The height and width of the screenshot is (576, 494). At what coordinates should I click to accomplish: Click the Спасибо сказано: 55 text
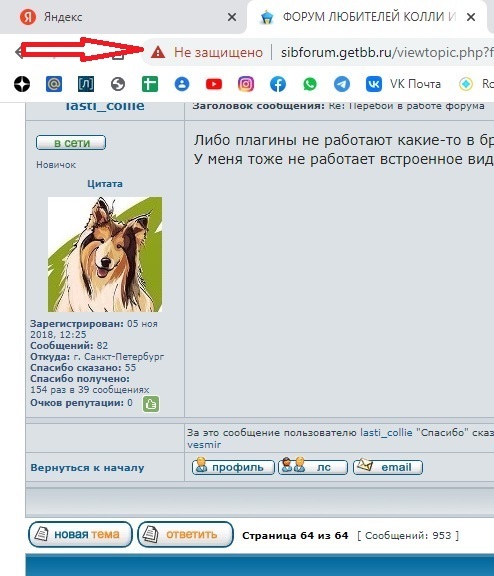coord(83,368)
